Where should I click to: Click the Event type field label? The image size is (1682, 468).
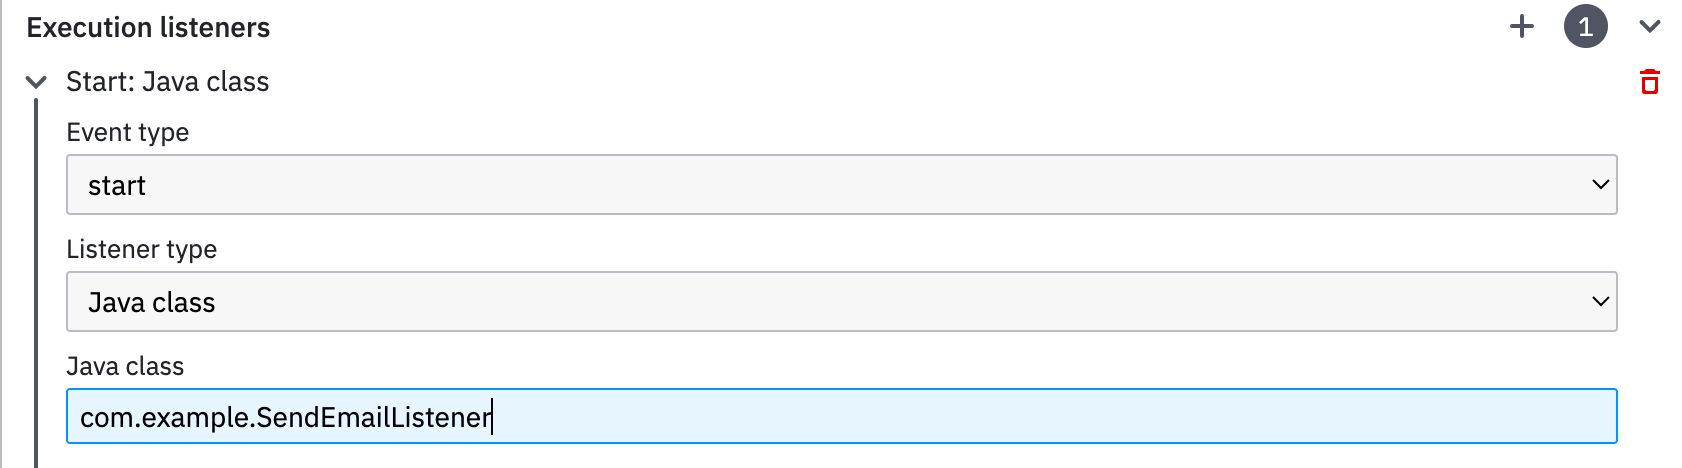[x=127, y=133]
